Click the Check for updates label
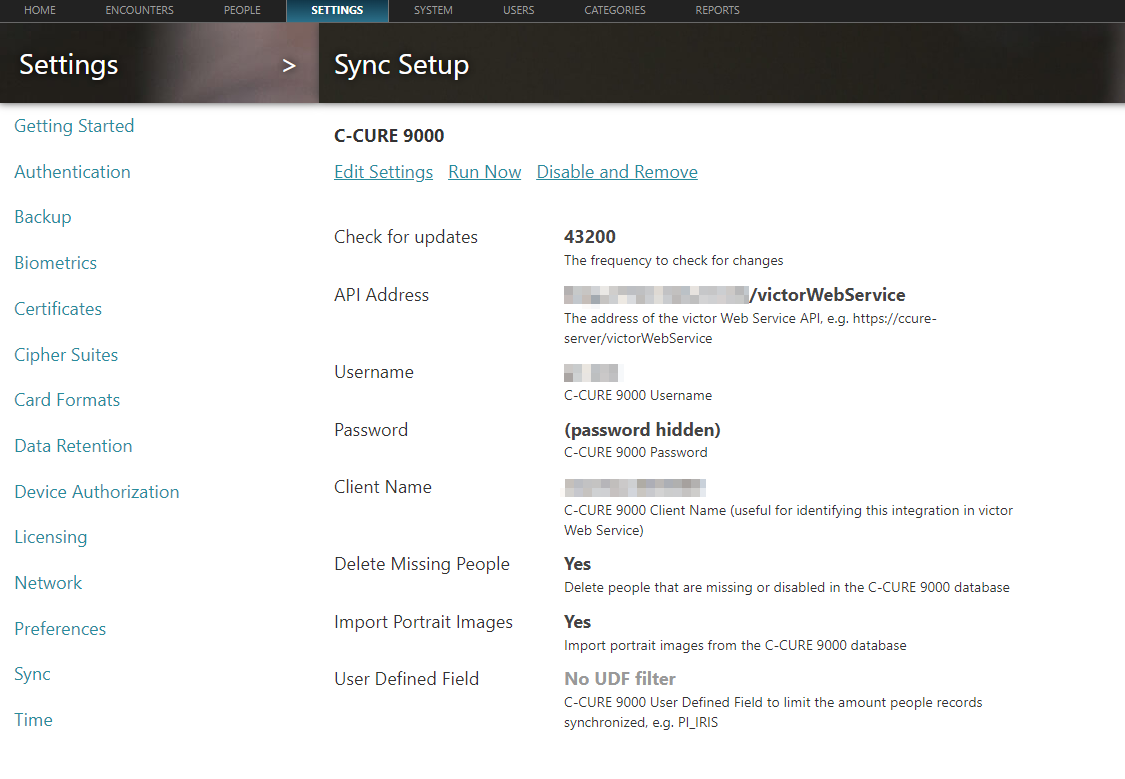Screen dimensions: 1125x779 [x=405, y=237]
